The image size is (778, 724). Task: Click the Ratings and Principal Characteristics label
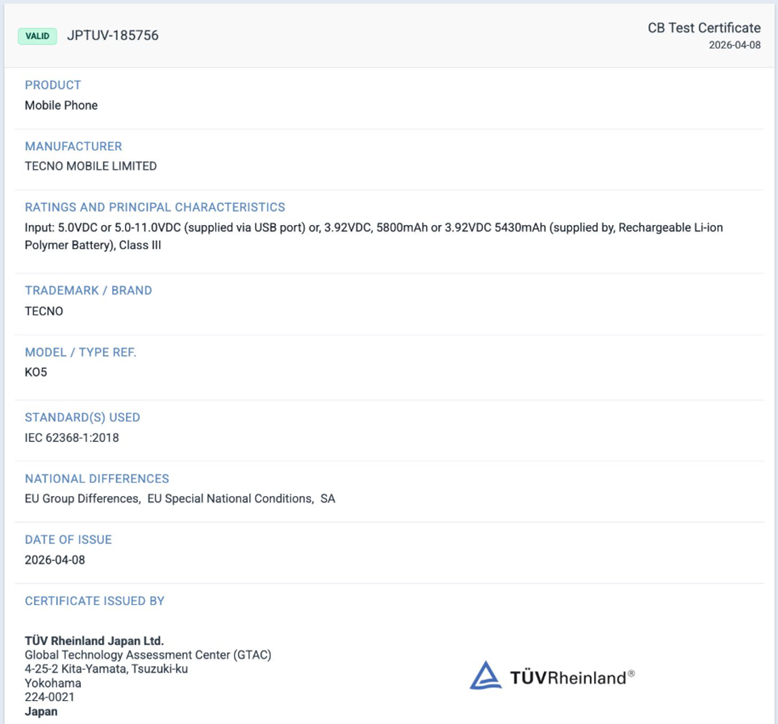pos(155,207)
